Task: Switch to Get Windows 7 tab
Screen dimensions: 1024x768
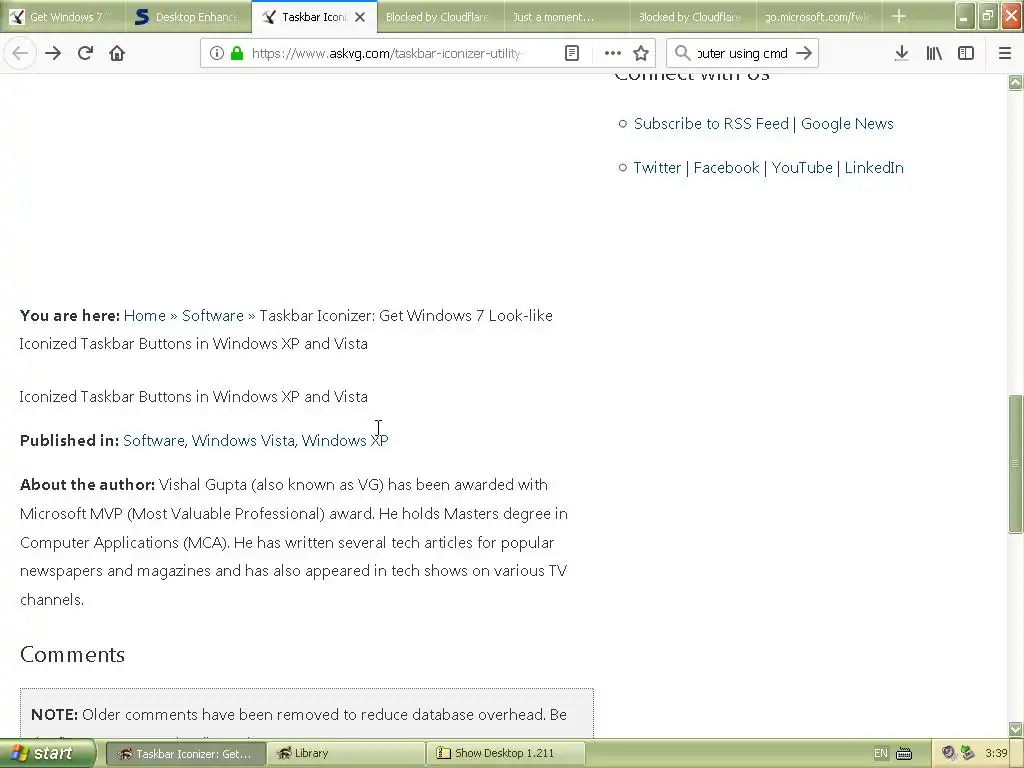Action: pos(63,17)
